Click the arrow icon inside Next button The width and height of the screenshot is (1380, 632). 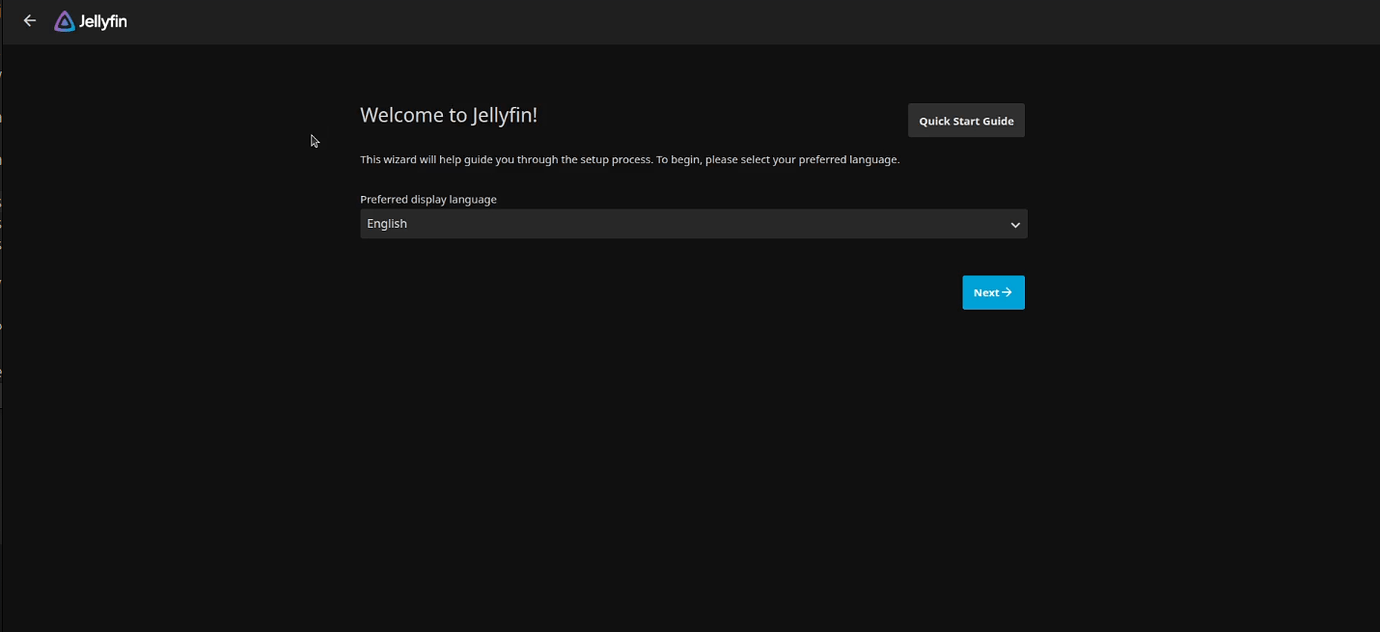1007,293
